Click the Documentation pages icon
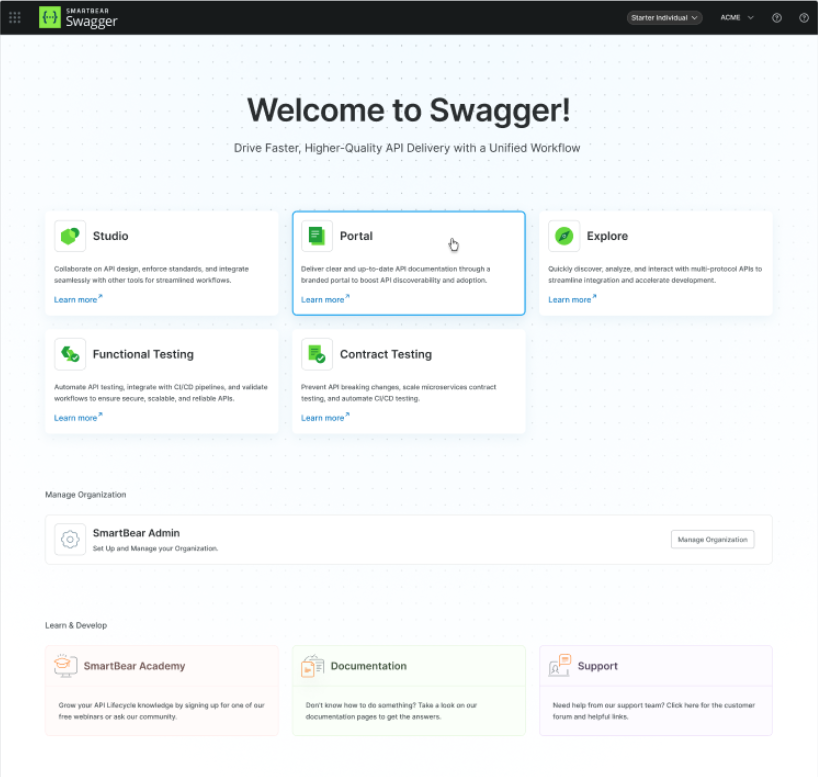818x777 pixels. [x=312, y=666]
